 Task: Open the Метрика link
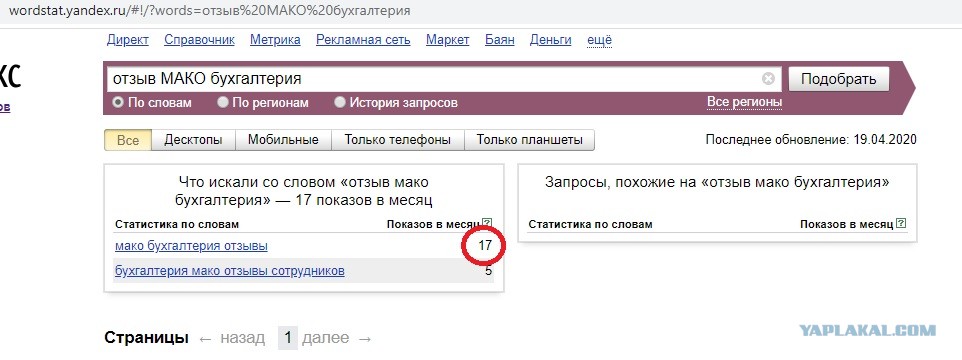coord(275,40)
